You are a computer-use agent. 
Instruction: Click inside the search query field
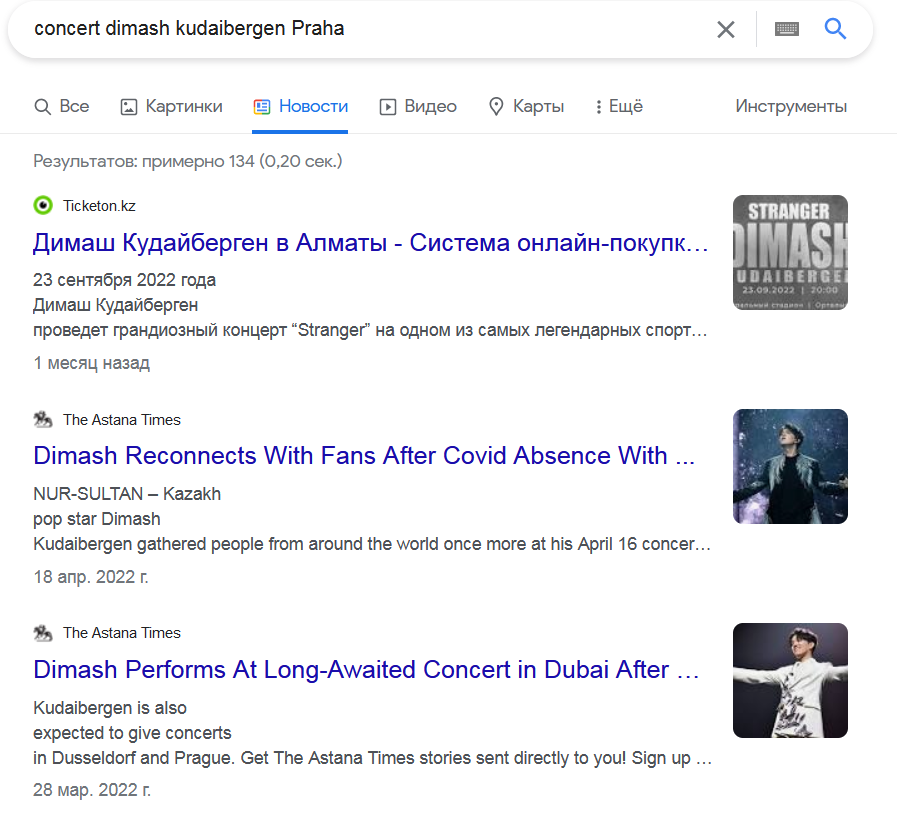[360, 29]
